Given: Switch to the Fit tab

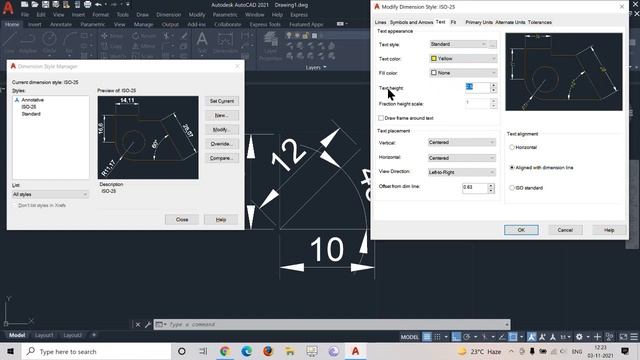Looking at the screenshot, I should 453,22.
